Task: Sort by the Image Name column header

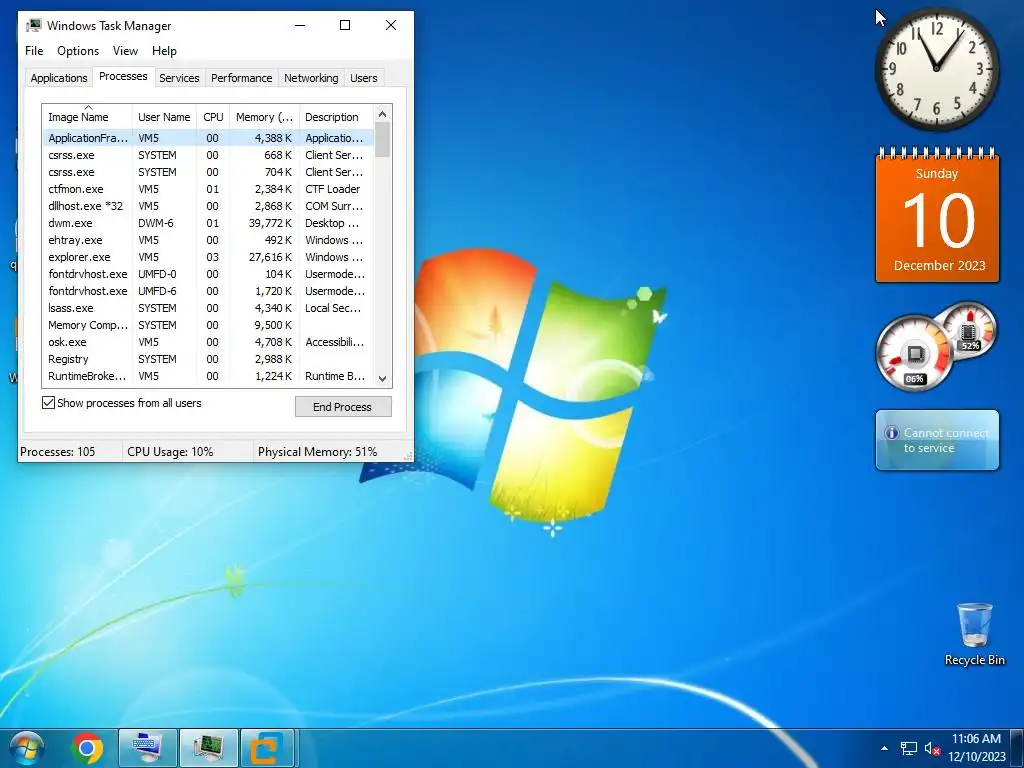Action: click(x=87, y=117)
